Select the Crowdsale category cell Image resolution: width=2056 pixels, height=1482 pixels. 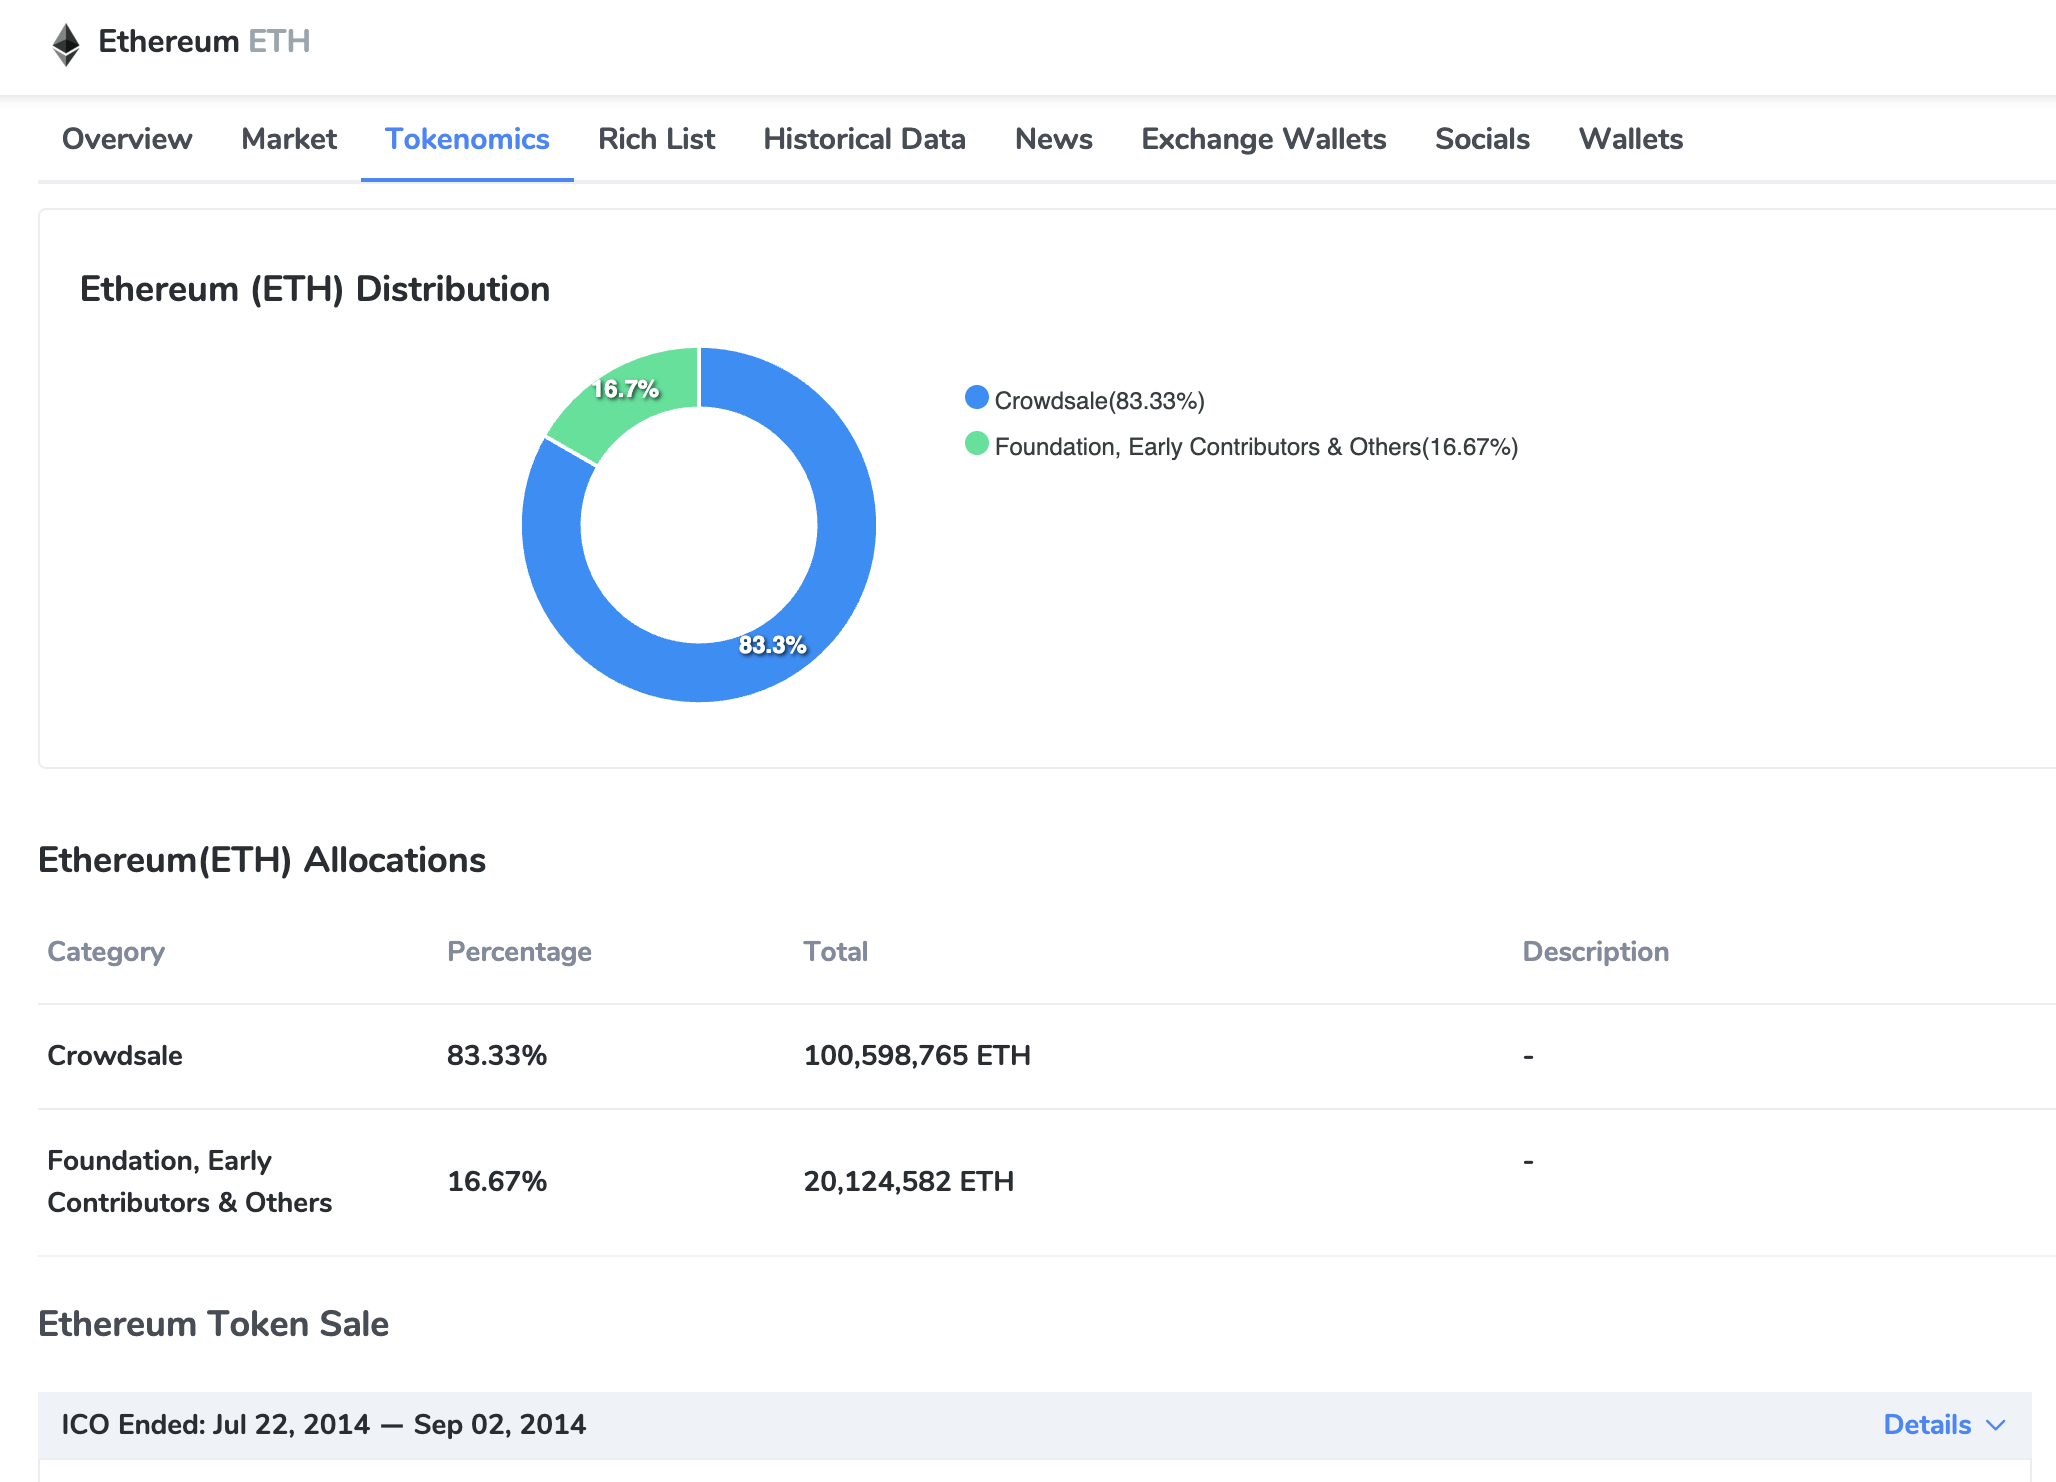click(115, 1056)
